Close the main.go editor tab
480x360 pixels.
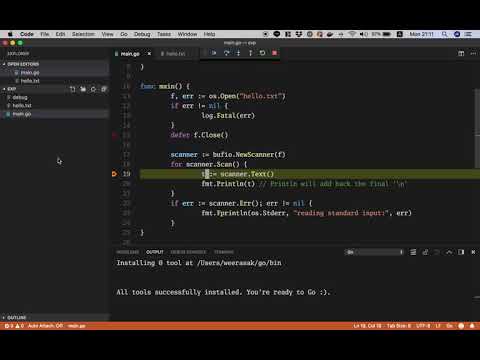(149, 54)
